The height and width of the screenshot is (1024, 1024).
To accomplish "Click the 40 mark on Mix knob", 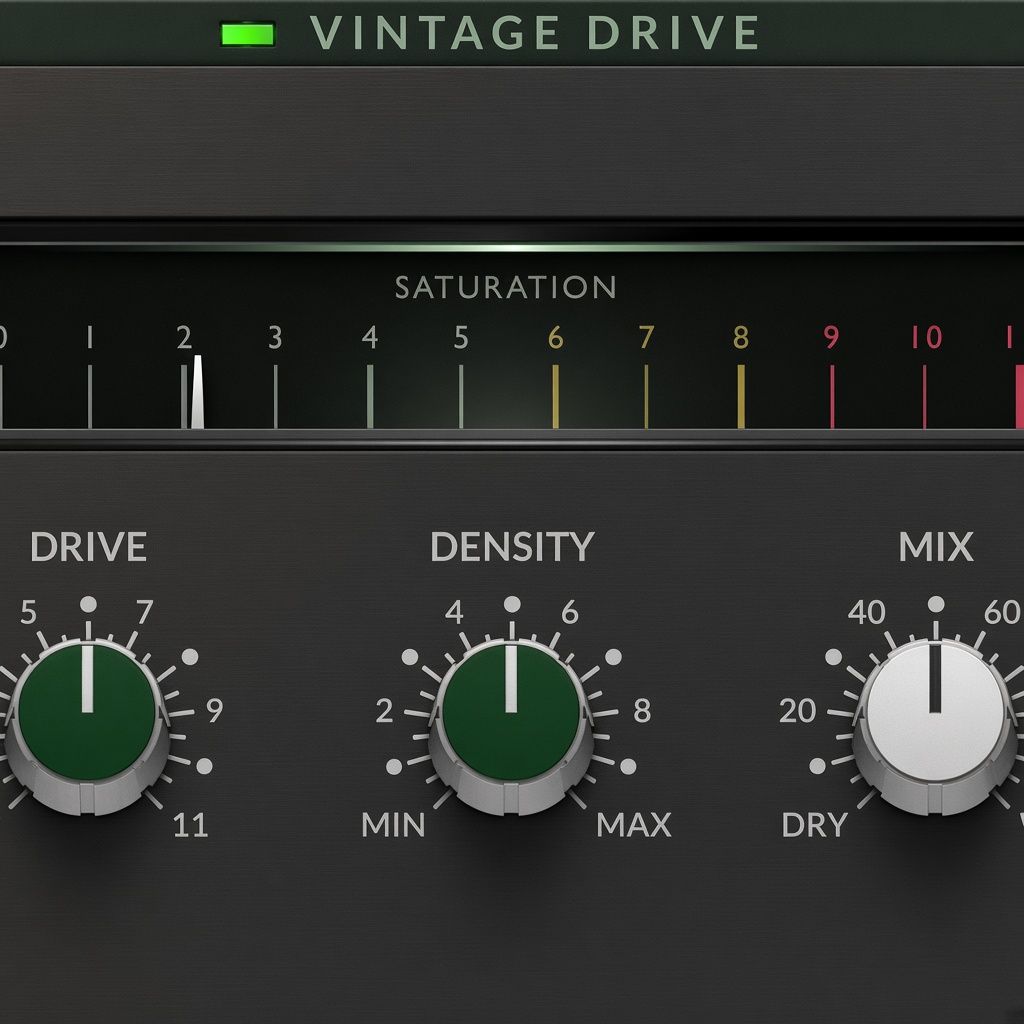I will click(x=867, y=612).
